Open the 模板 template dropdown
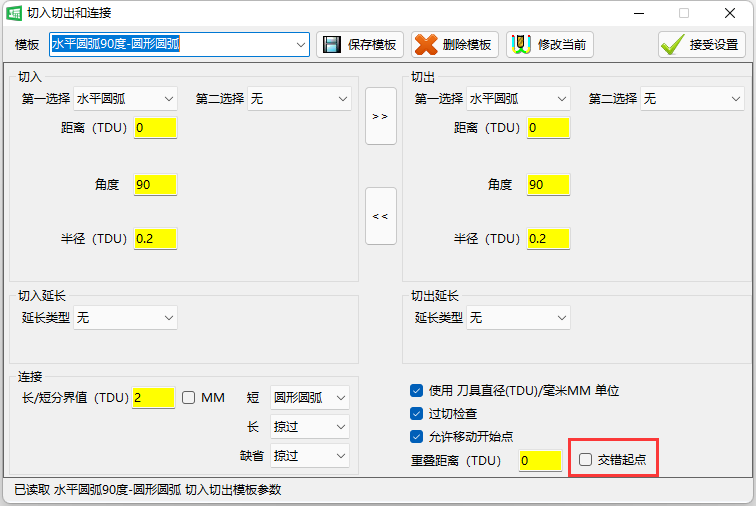The height and width of the screenshot is (506, 756). click(x=301, y=45)
